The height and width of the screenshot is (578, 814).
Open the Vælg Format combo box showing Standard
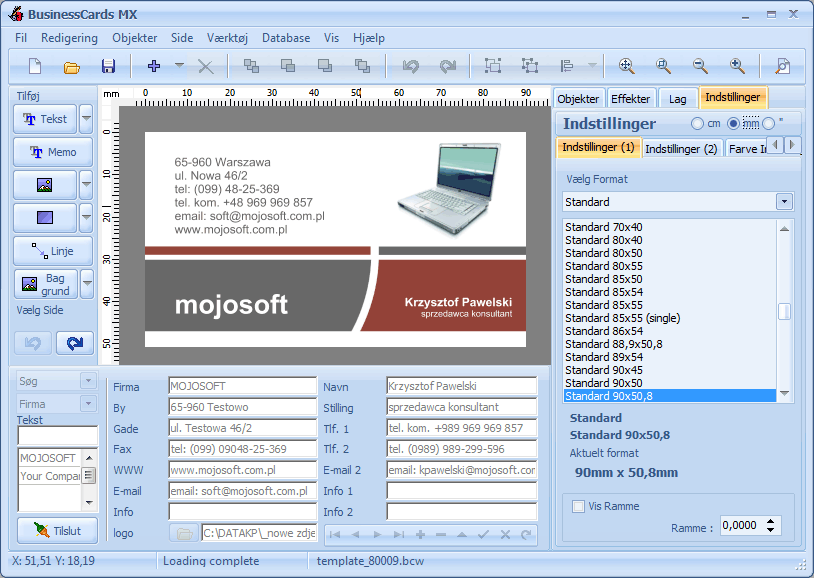pos(677,201)
